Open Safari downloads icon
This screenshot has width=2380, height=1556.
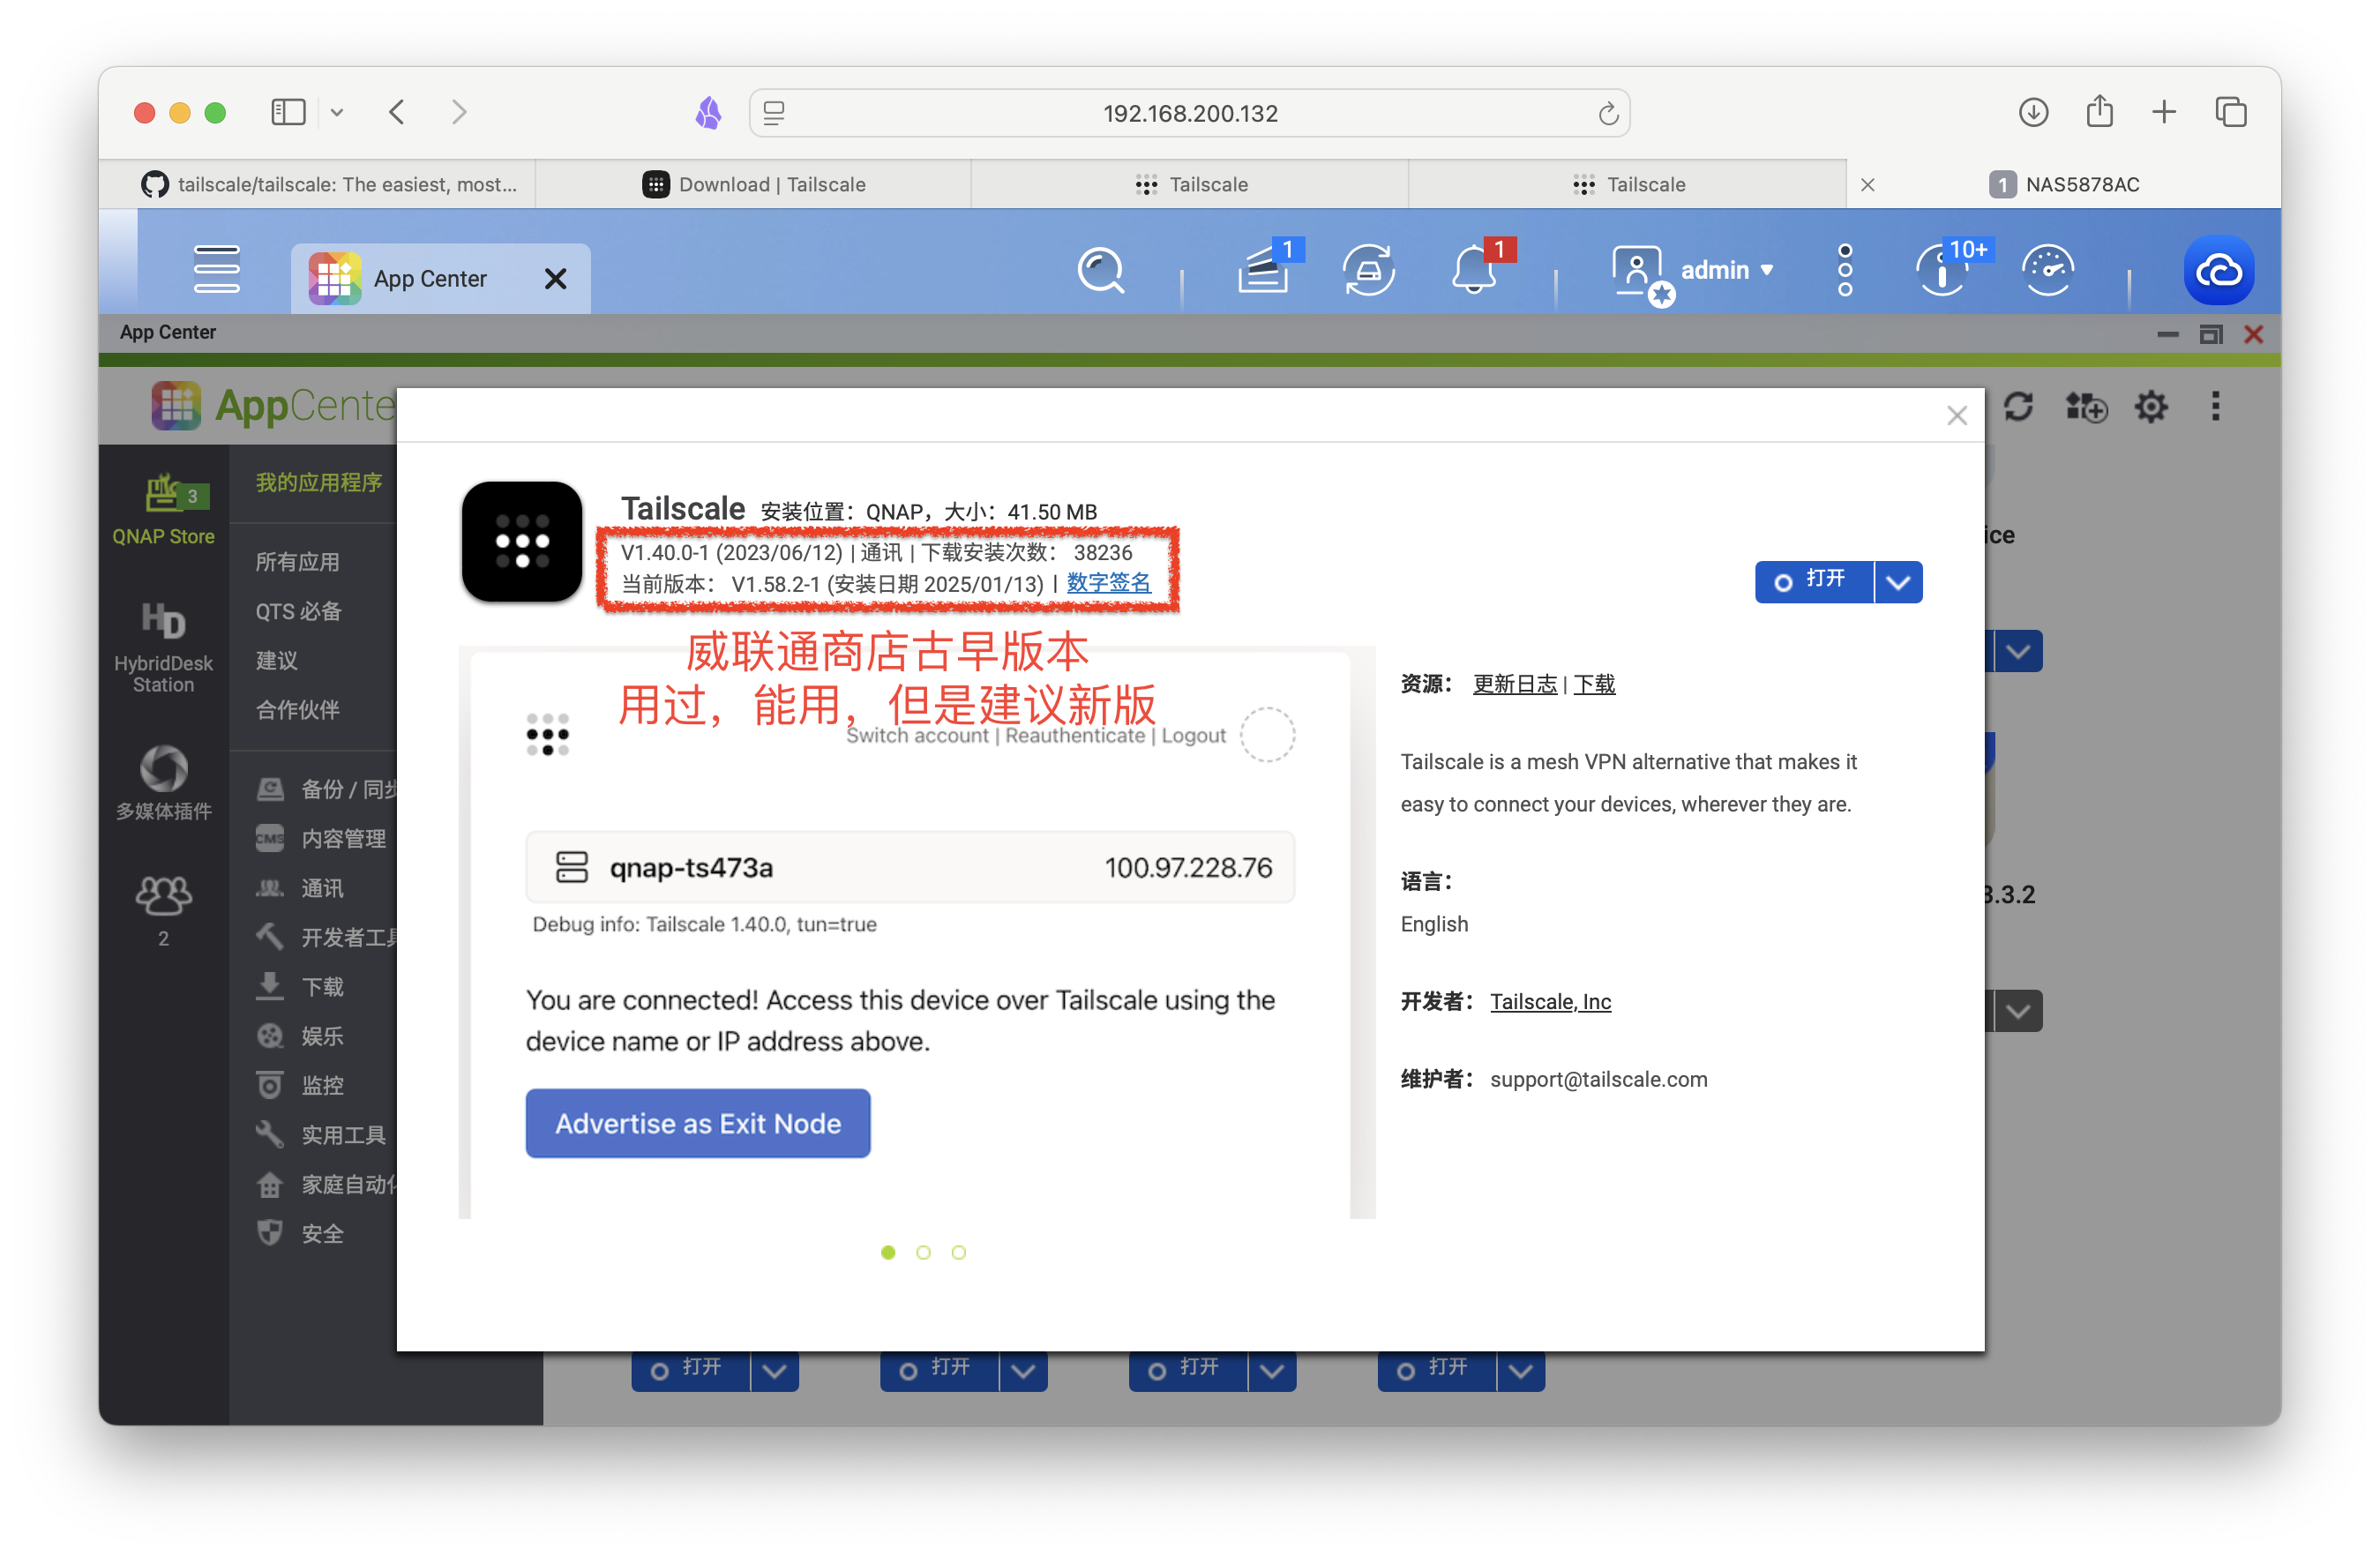[x=2033, y=112]
